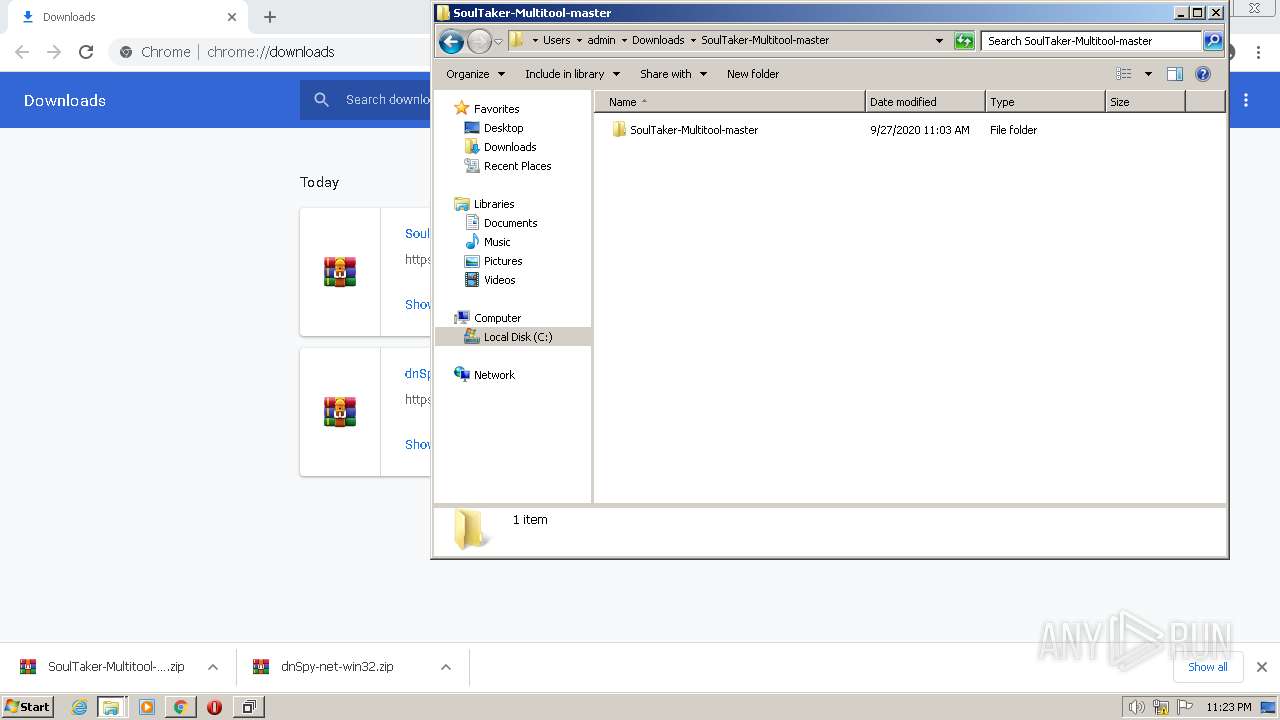Open a new Chrome tab

pos(270,17)
